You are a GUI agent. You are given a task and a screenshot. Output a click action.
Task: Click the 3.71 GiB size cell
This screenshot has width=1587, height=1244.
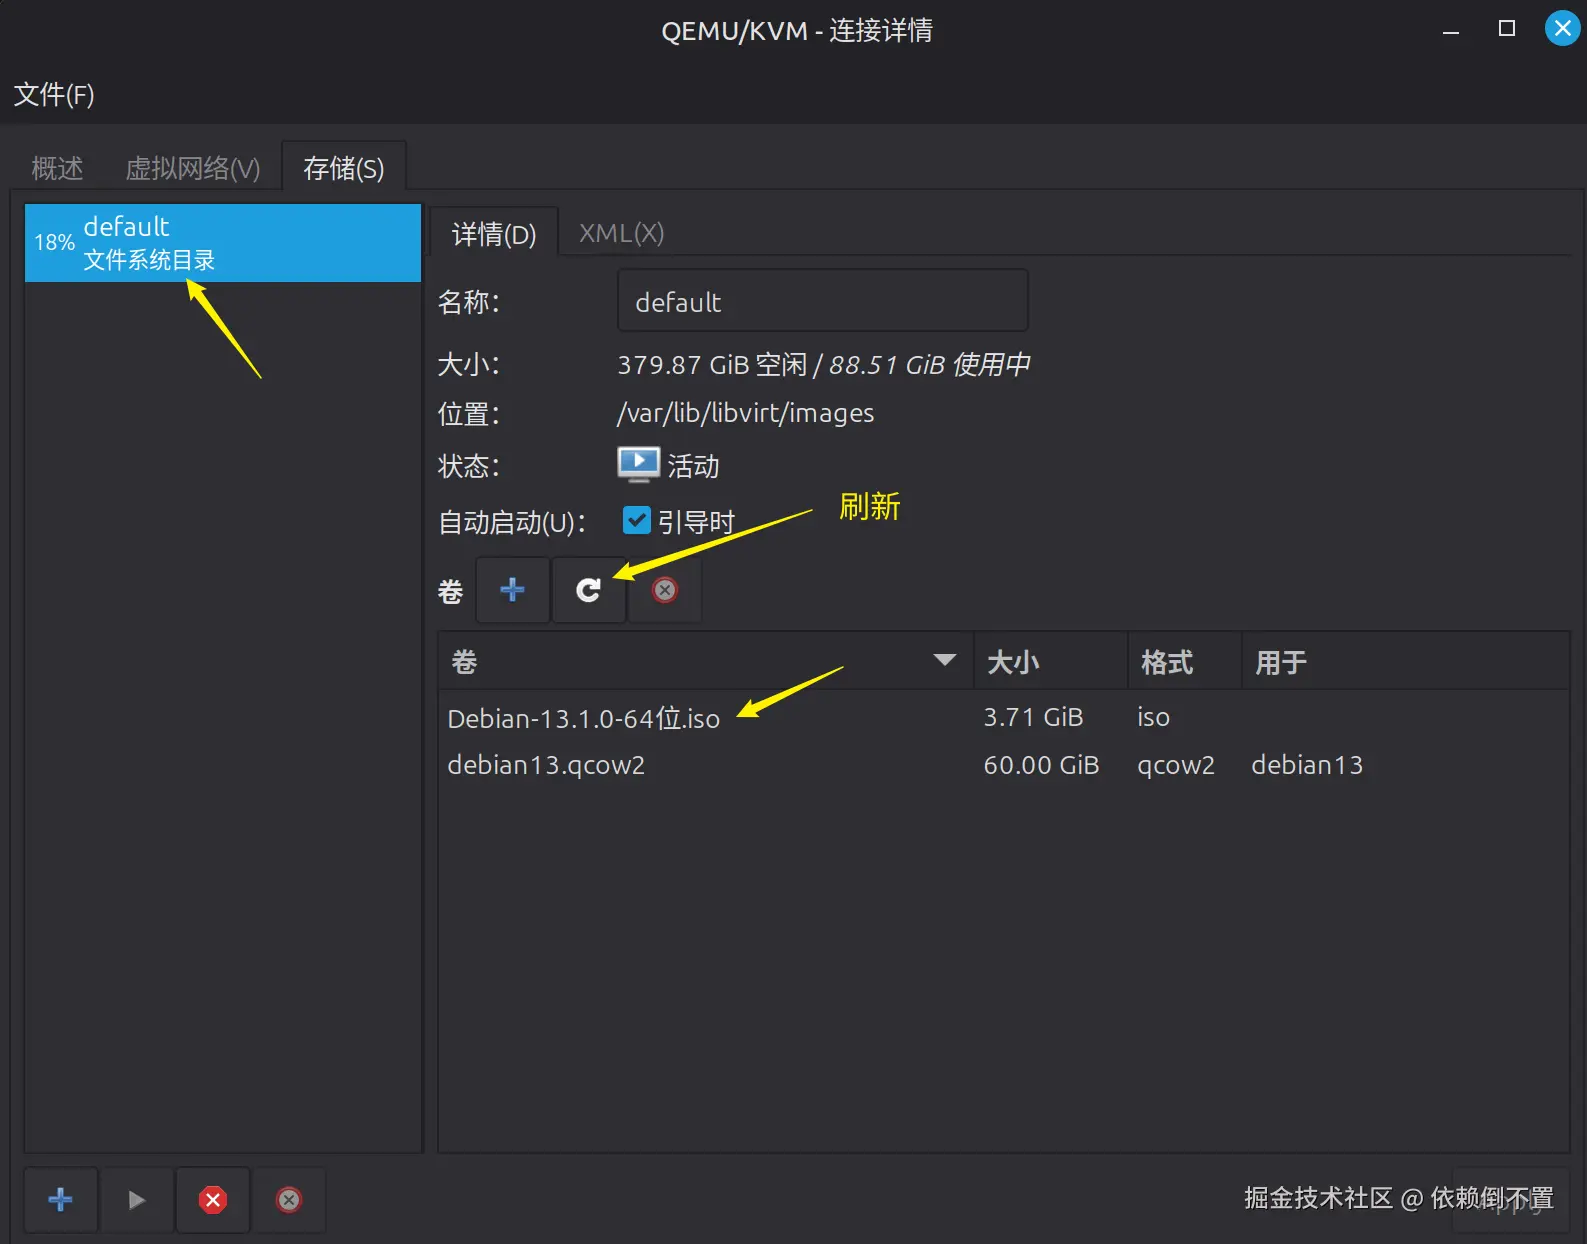[1033, 717]
